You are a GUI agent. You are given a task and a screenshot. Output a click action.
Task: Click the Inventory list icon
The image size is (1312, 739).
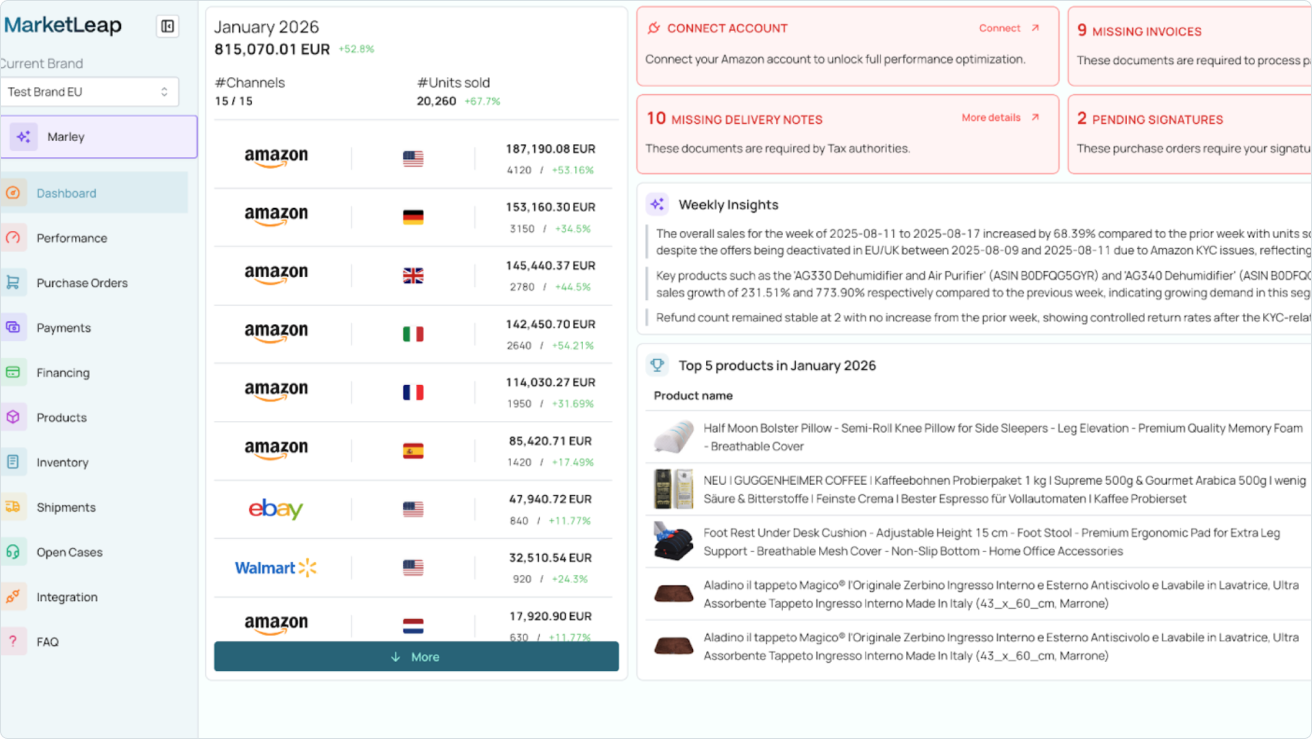[13, 462]
